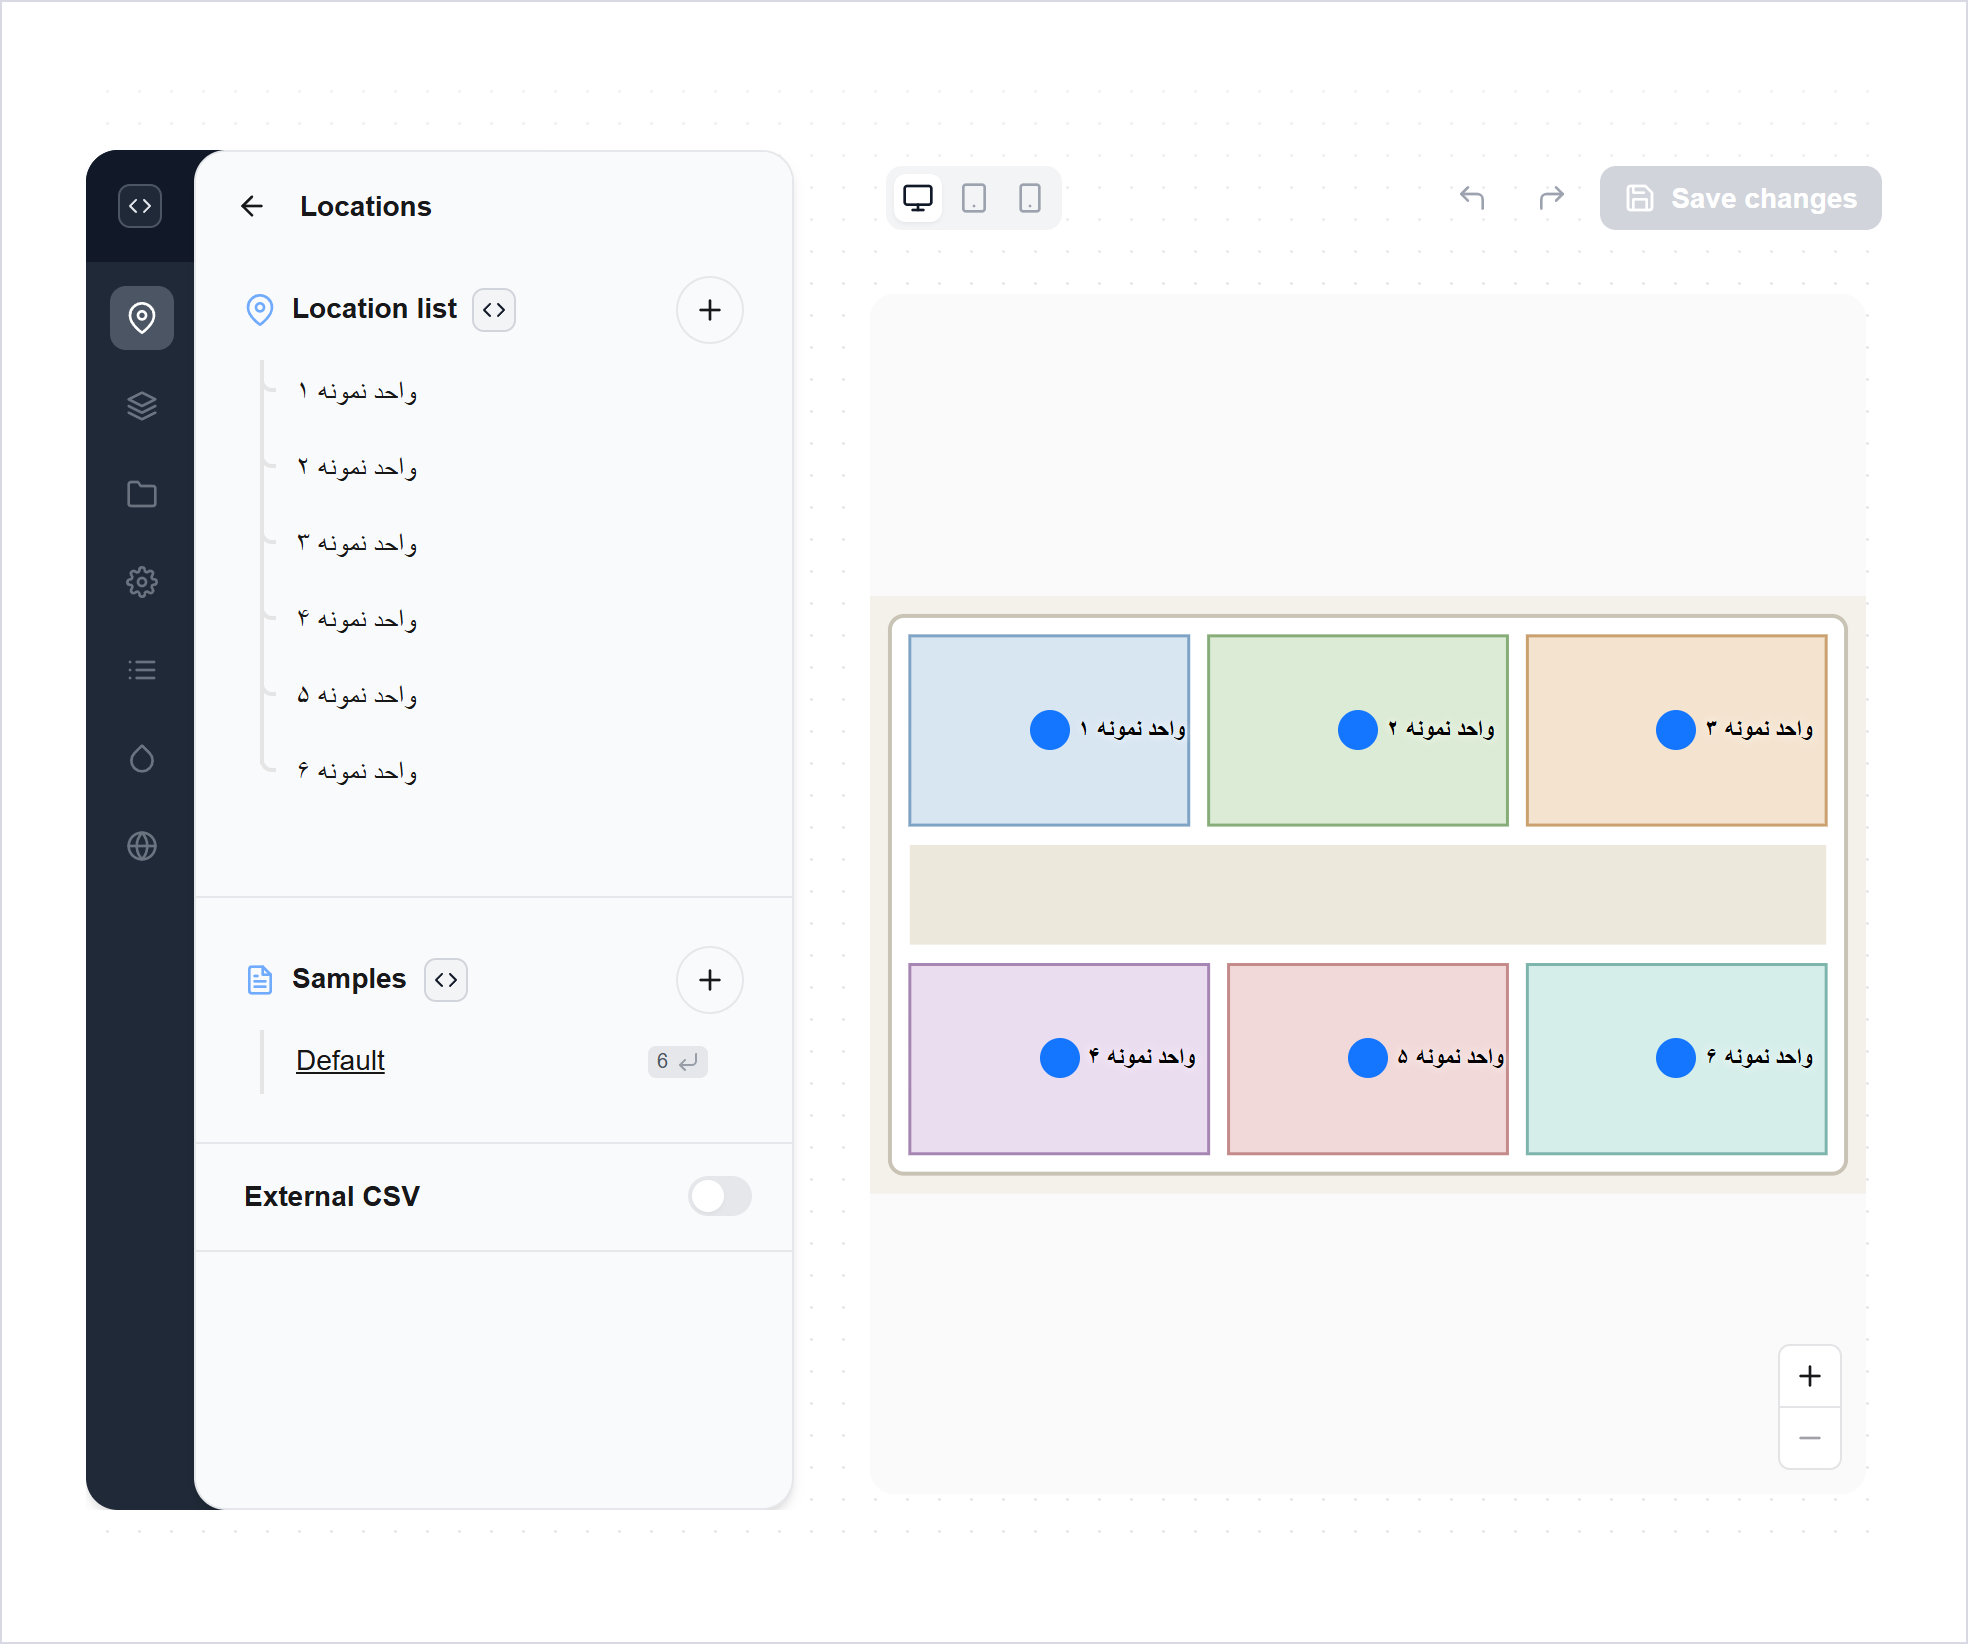The height and width of the screenshot is (1644, 1968).
Task: Click the code brackets icon in the dark sidebar header
Action: (140, 206)
